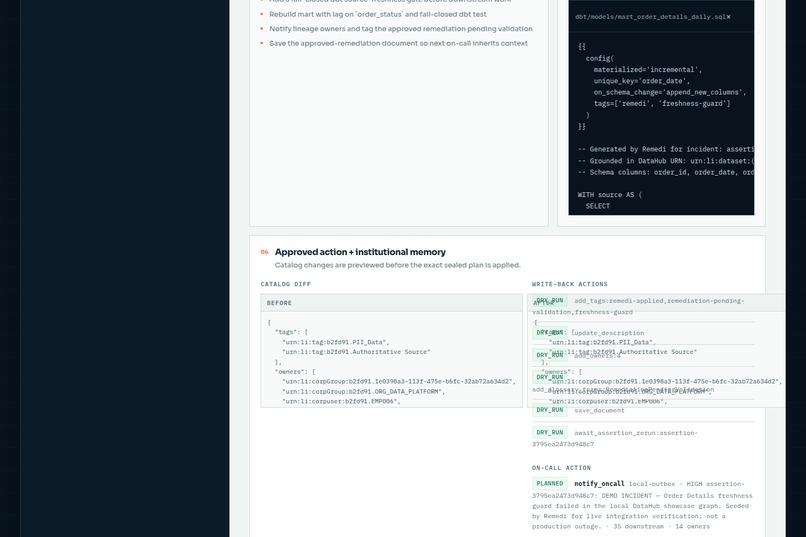Screen dimensions: 806x537
Task: Click the BEFORE panel header
Action: coord(391,303)
